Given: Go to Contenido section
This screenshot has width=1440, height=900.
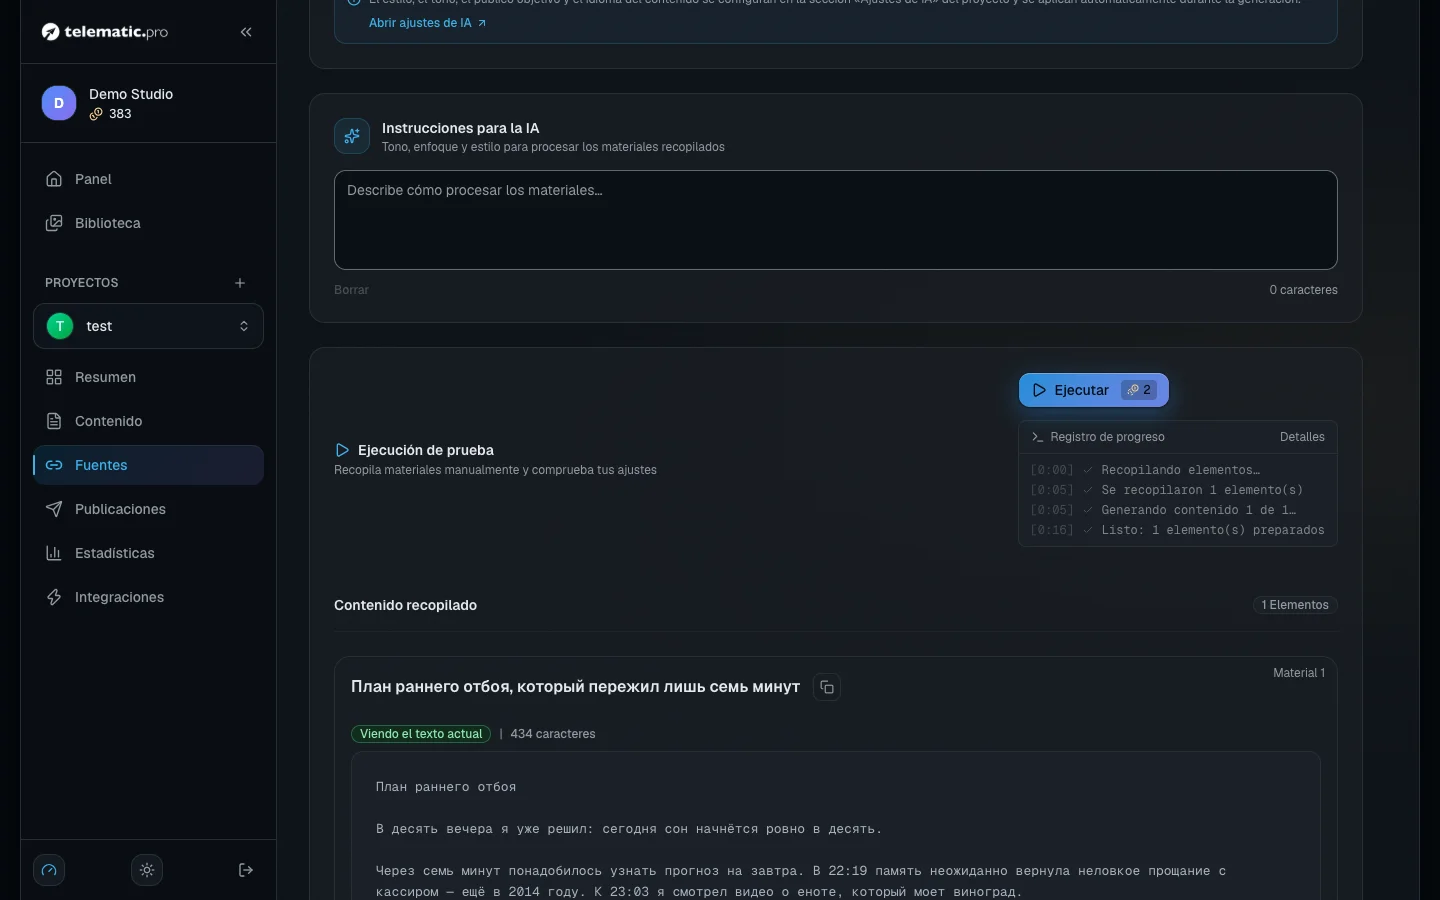Looking at the screenshot, I should [x=148, y=421].
